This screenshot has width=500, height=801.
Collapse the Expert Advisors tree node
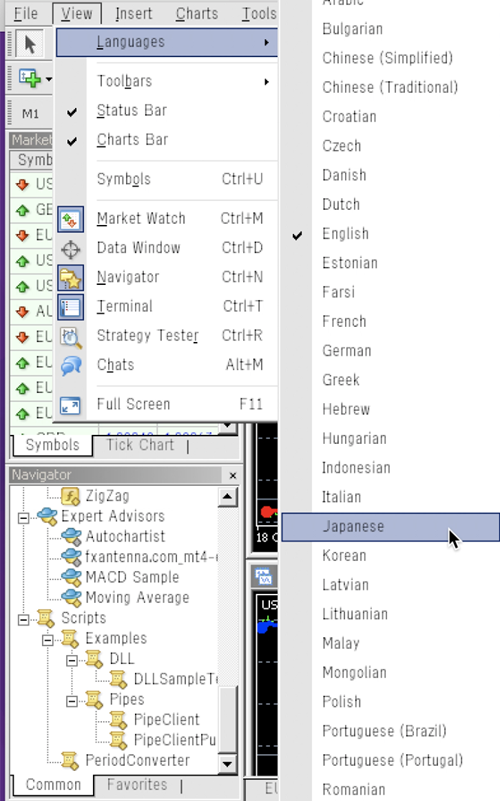[x=23, y=518]
